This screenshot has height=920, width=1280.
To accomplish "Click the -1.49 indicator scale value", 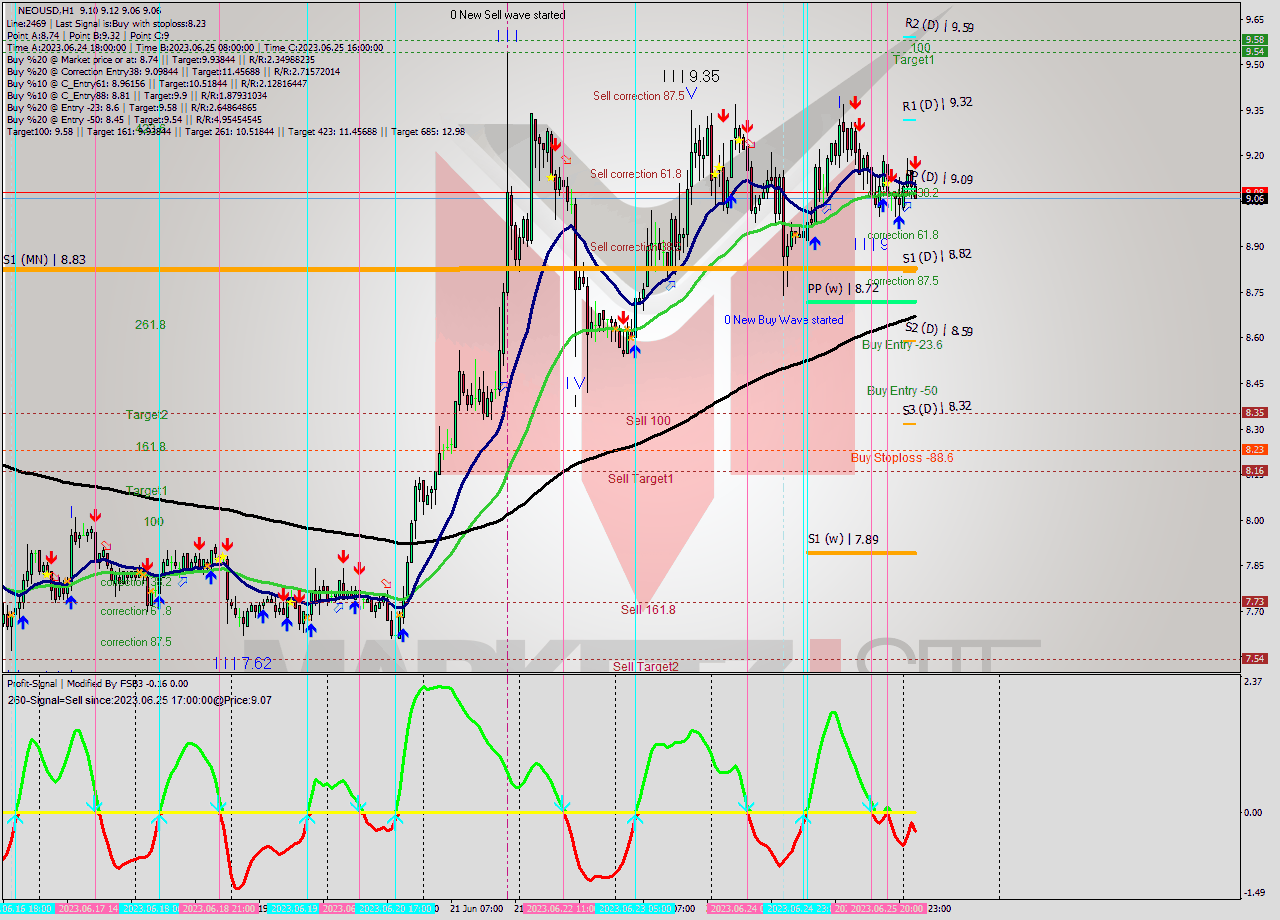I will 1255,893.
